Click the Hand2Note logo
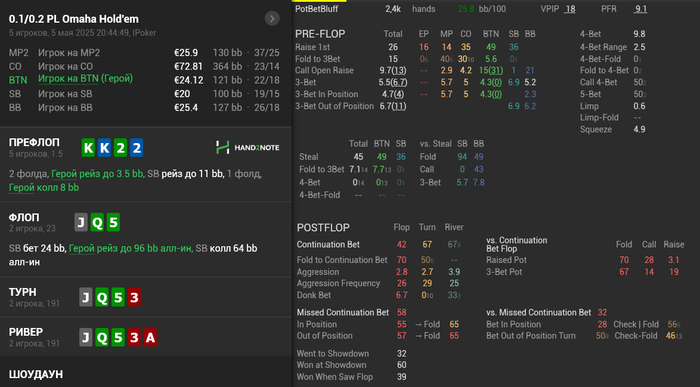The height and width of the screenshot is (387, 700). [248, 147]
